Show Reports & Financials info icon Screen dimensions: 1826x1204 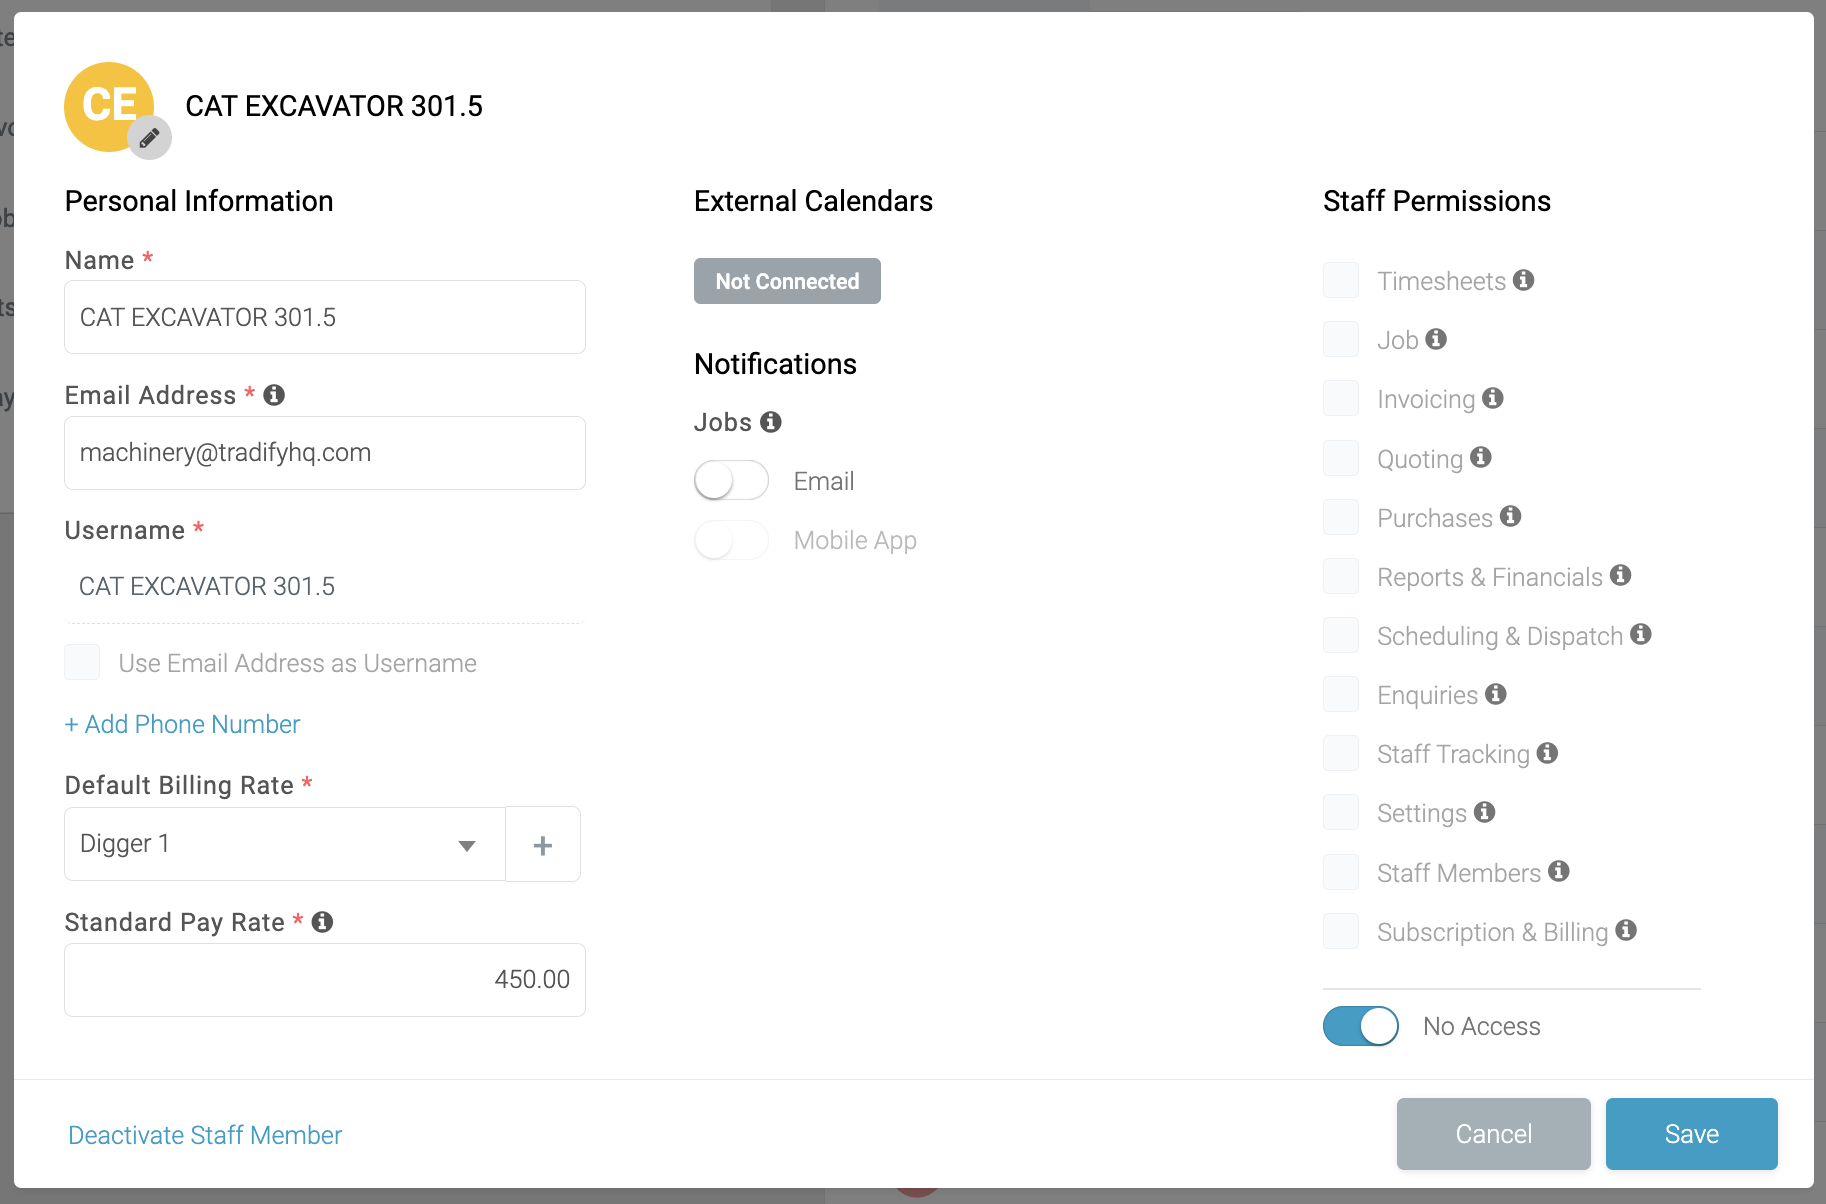(x=1621, y=575)
